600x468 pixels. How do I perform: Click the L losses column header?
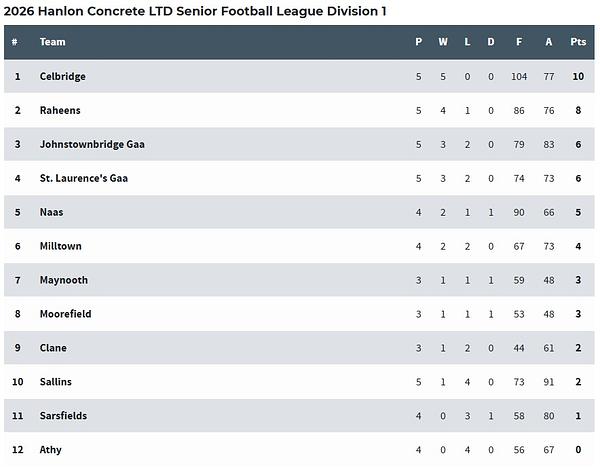[467, 42]
